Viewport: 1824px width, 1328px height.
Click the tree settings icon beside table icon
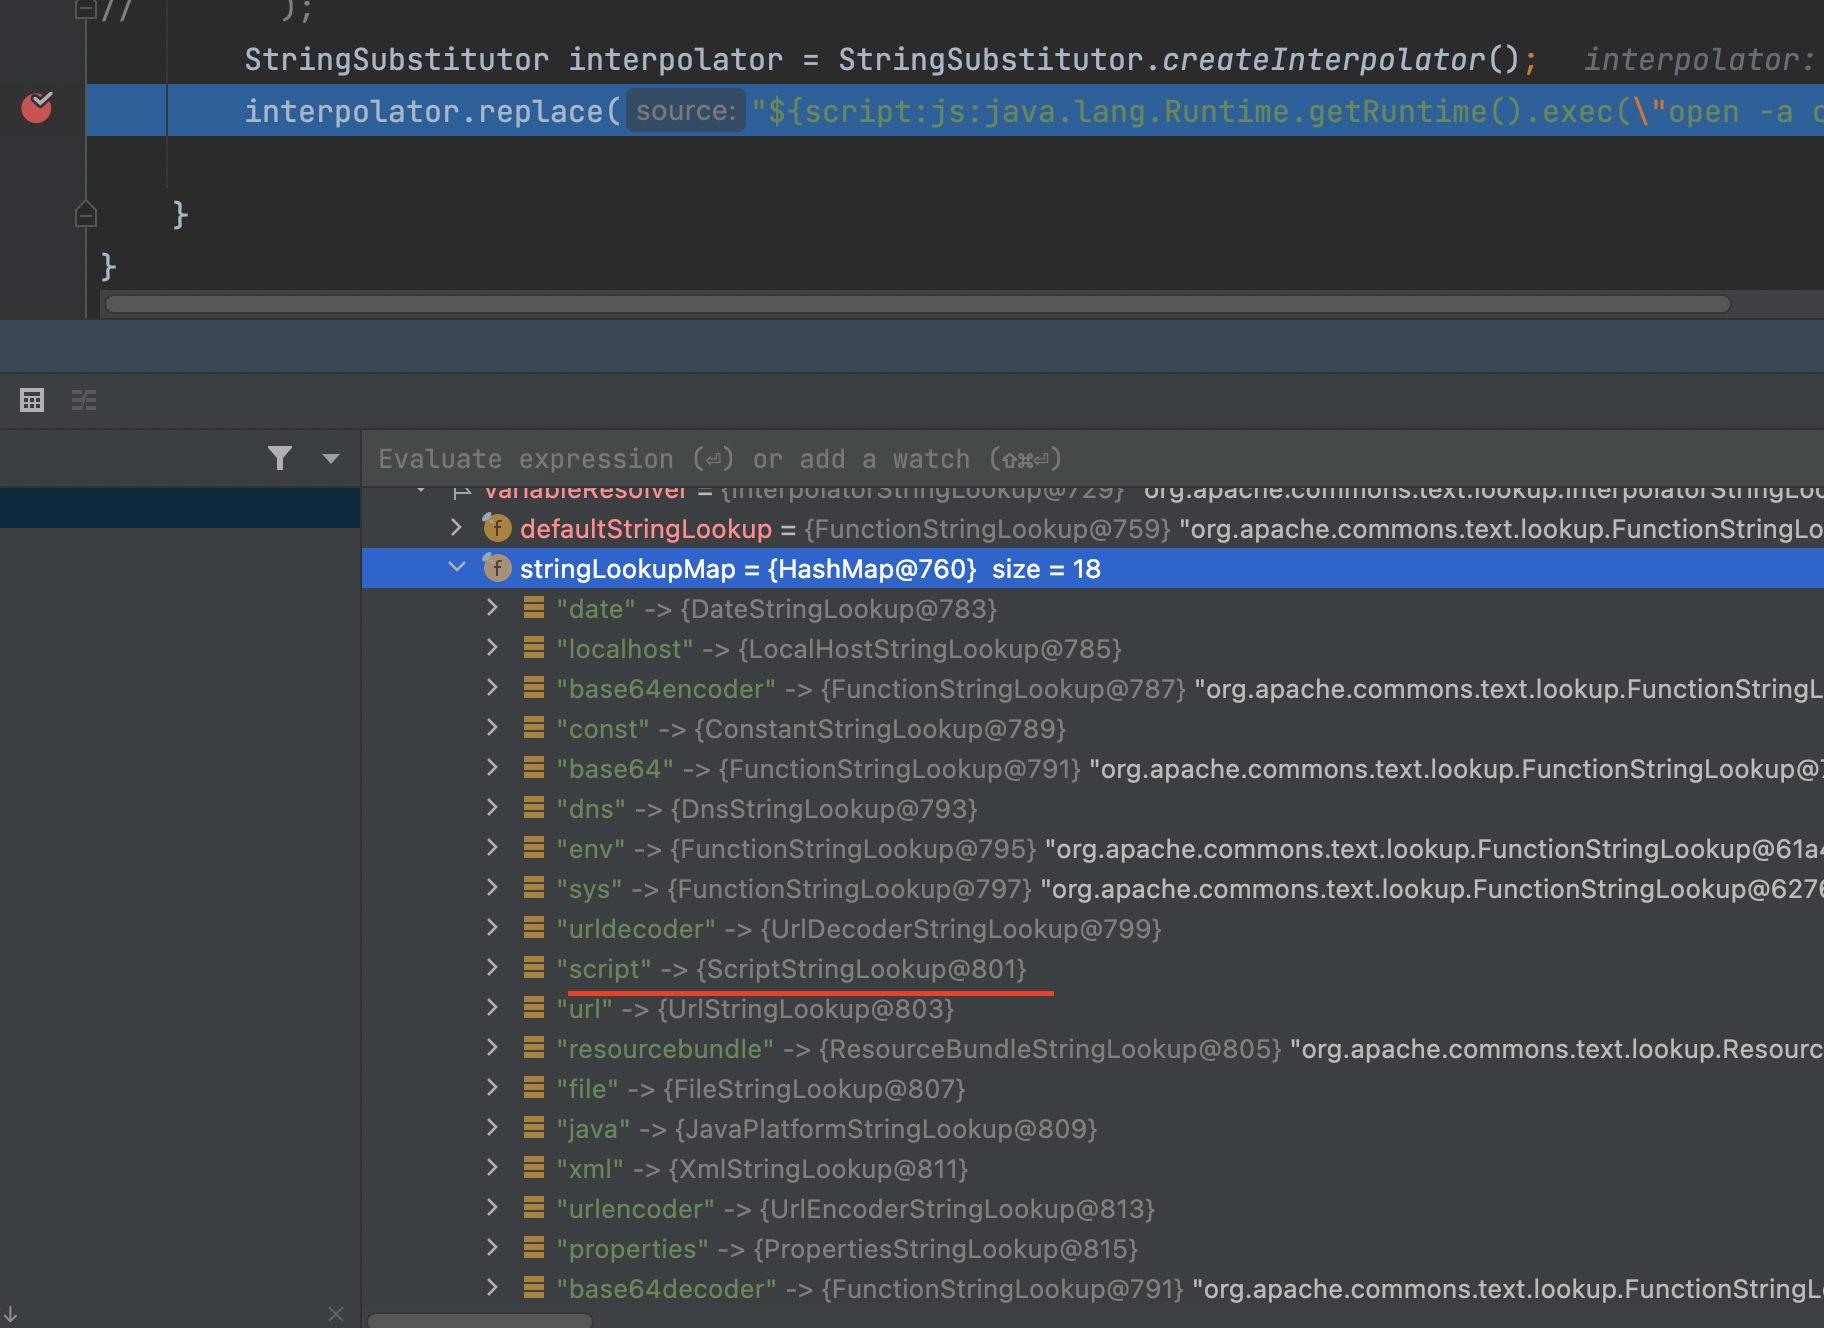coord(84,400)
